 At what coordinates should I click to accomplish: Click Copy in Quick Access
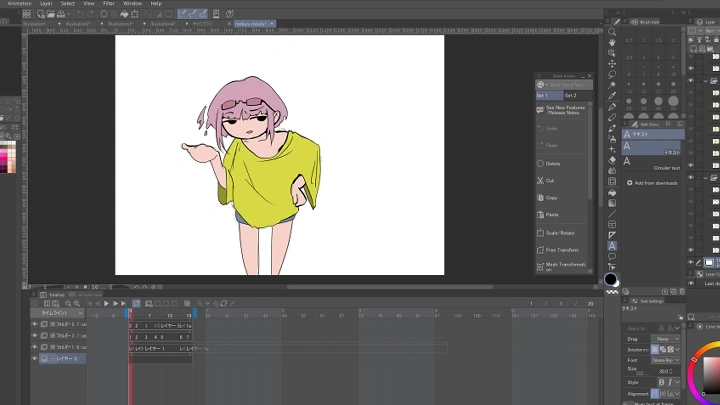[561, 197]
